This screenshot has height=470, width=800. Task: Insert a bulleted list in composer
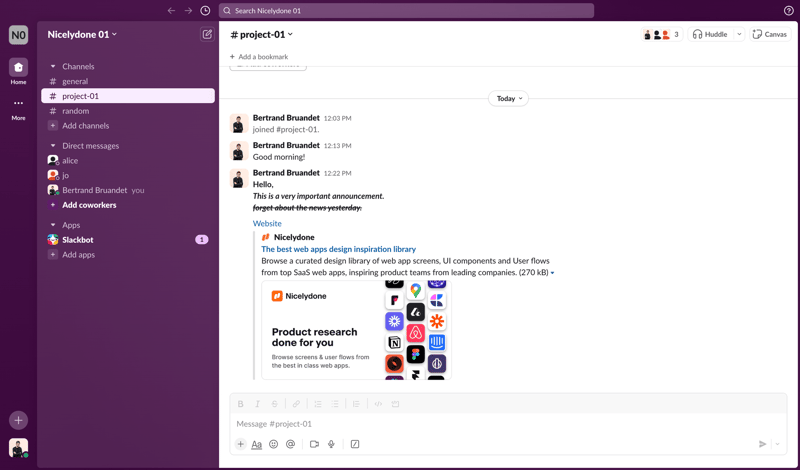pyautogui.click(x=335, y=404)
